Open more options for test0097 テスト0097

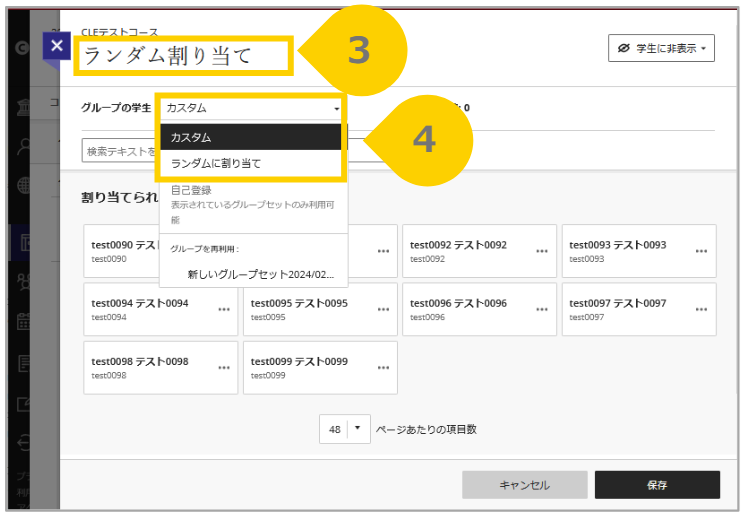click(x=701, y=310)
